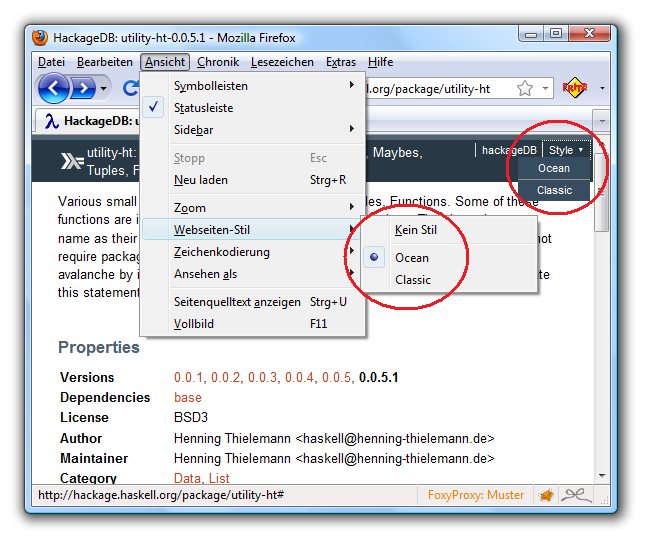Close the open Ansicht menu

point(165,62)
